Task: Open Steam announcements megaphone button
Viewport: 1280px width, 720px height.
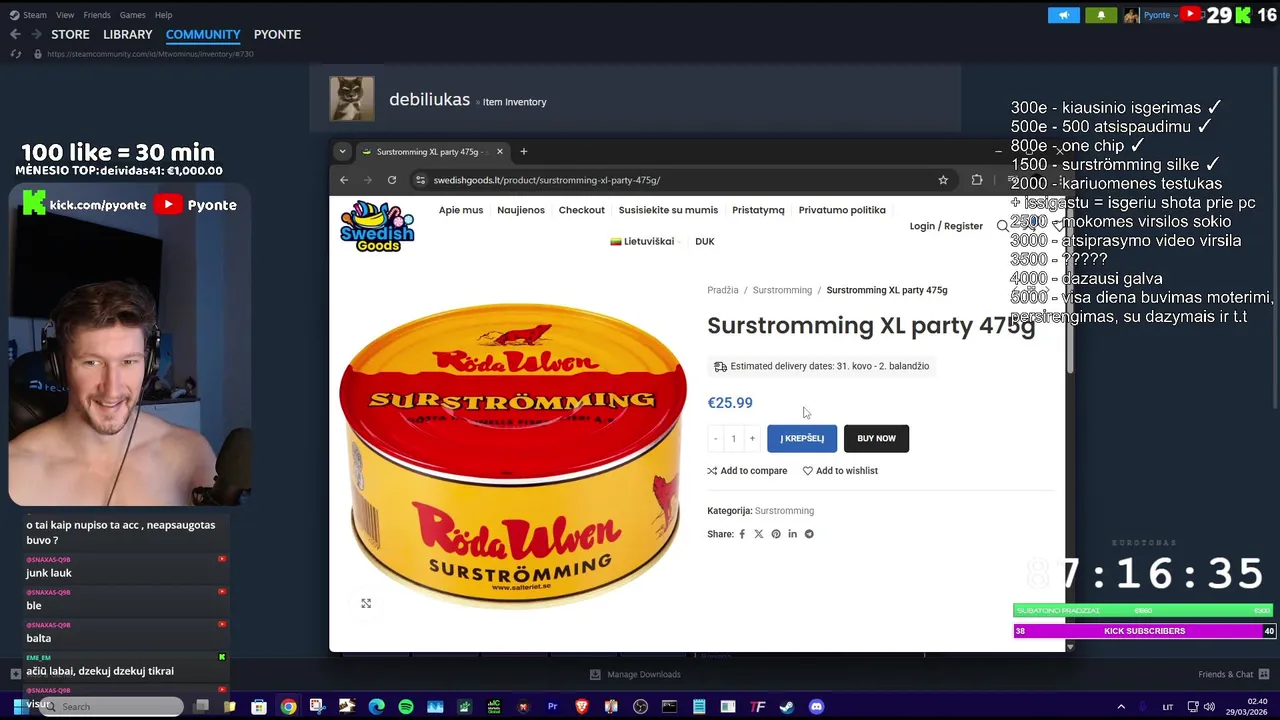Action: coord(1064,15)
